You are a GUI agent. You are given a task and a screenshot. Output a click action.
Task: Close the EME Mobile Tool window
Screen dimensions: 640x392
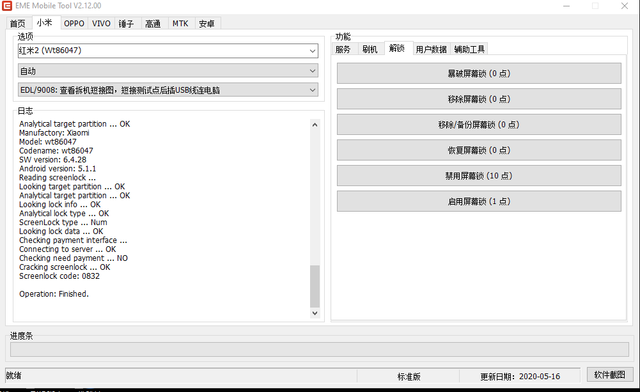tap(624, 6)
